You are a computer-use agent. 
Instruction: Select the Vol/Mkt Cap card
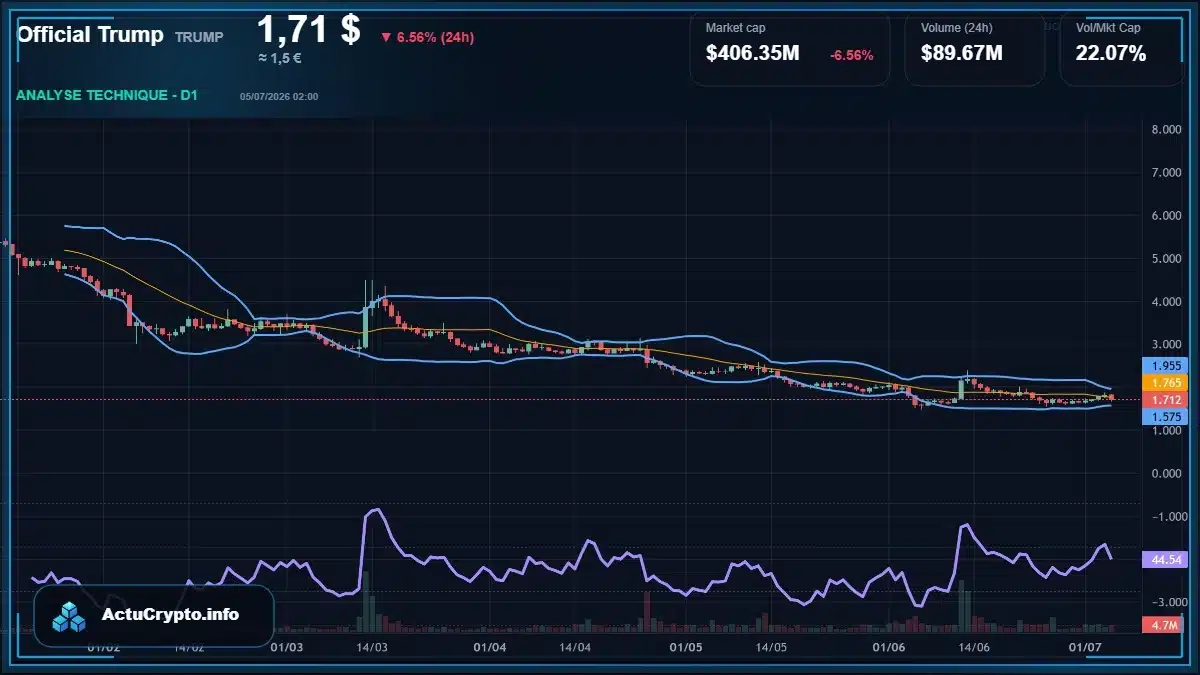1122,49
